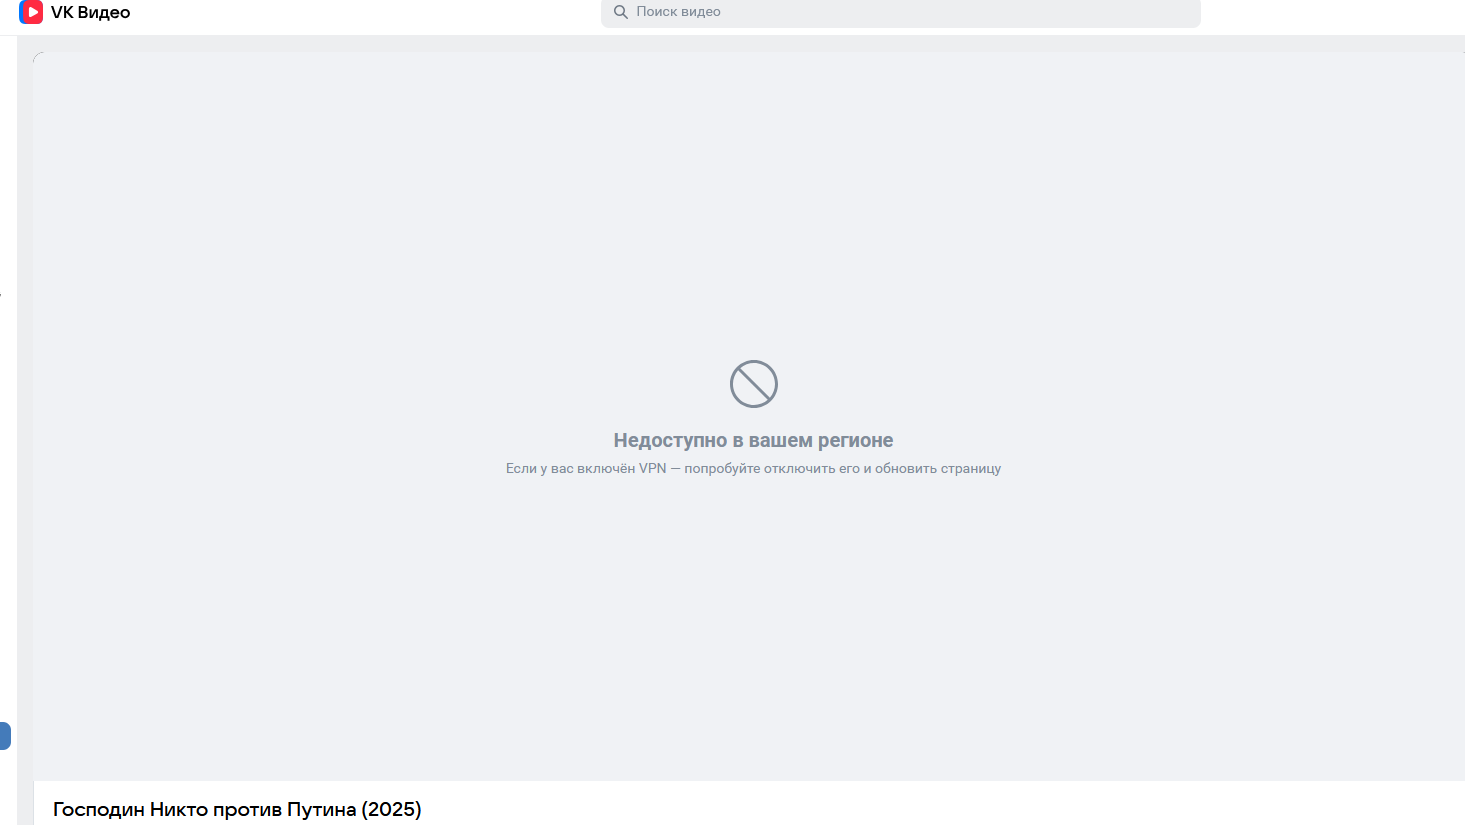The image size is (1465, 825).
Task: Click the word VPN in hint
Action: pos(653,468)
